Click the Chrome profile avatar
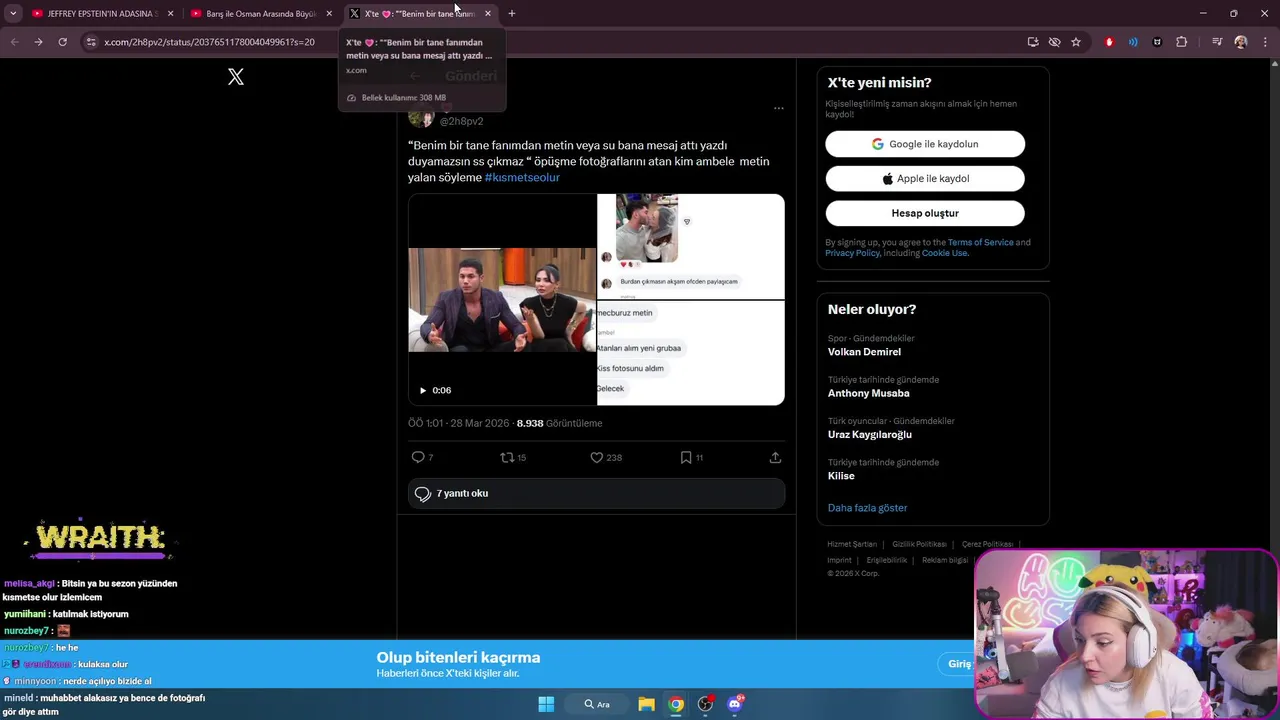 click(1241, 42)
